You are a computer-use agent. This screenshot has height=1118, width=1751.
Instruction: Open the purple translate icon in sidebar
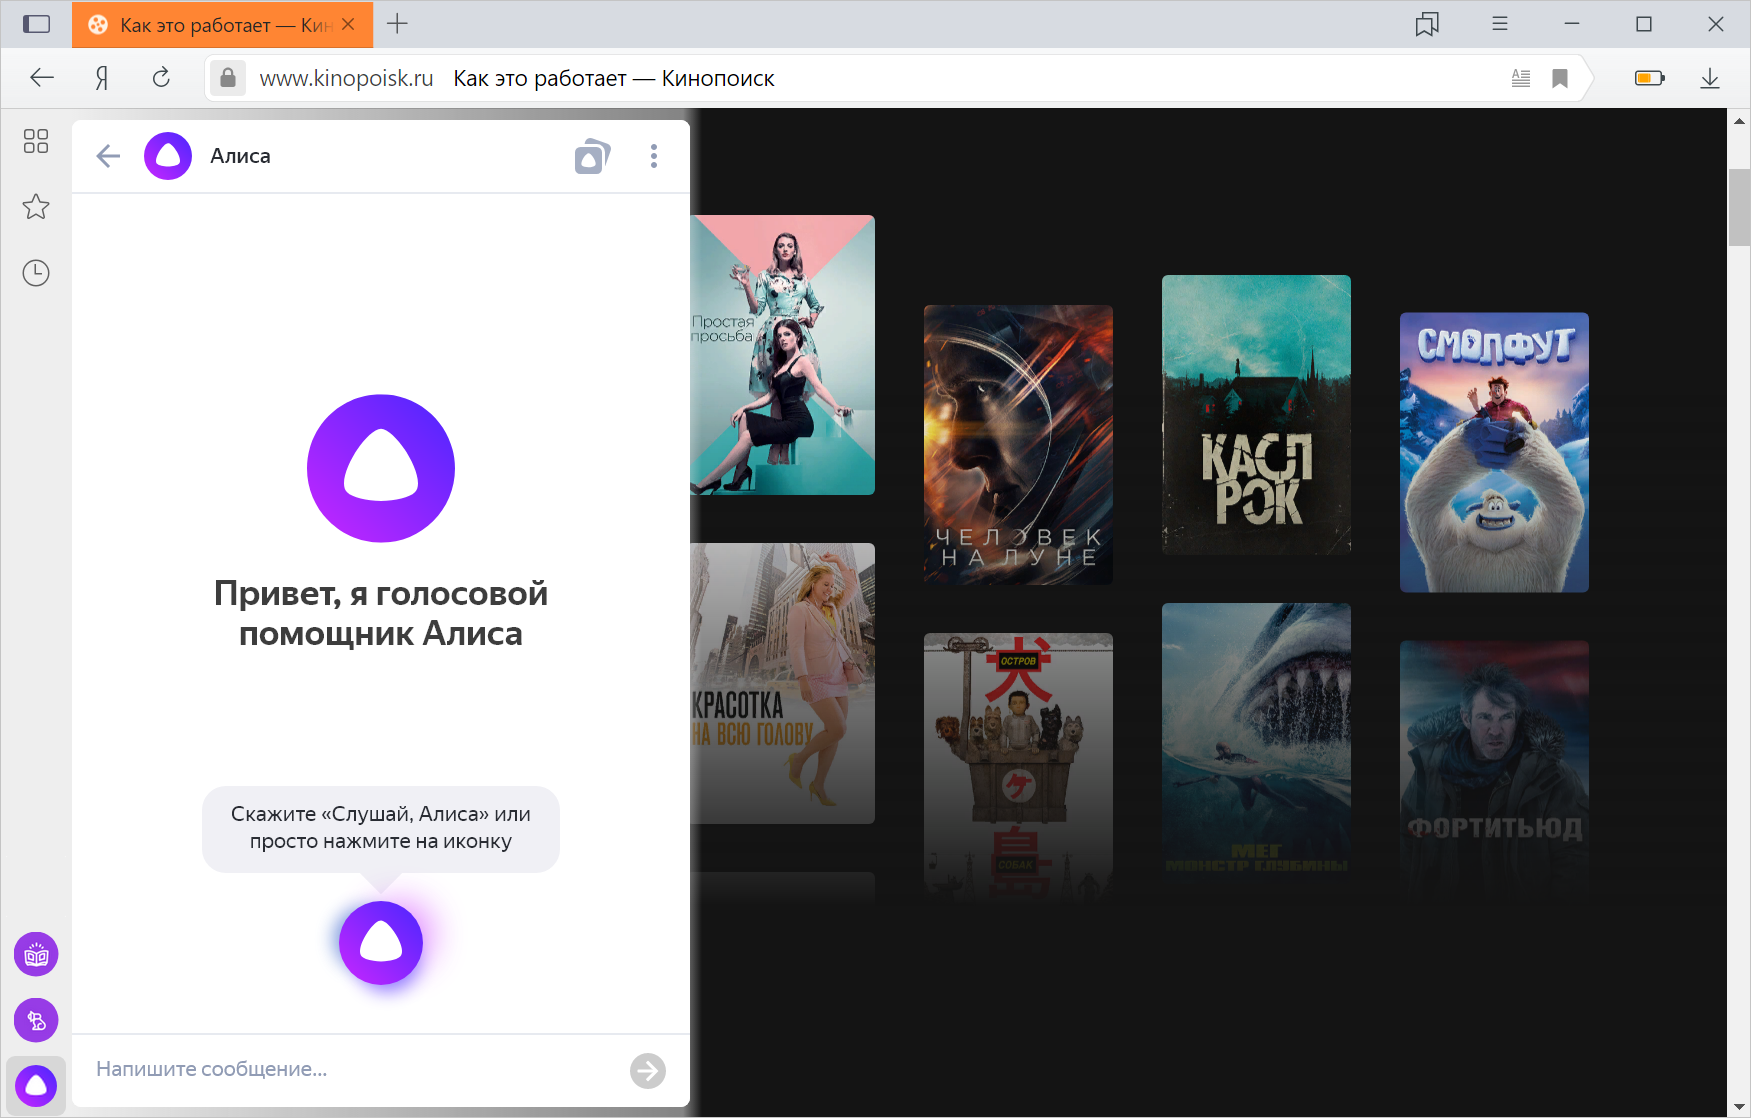[x=36, y=1021]
